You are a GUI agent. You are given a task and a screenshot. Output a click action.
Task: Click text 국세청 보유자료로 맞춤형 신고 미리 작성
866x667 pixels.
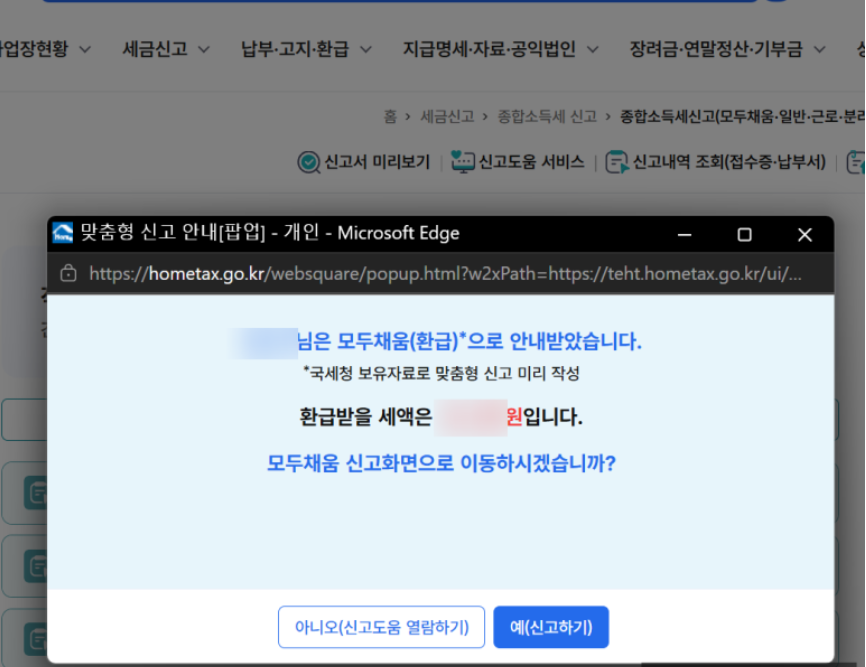tap(441, 373)
